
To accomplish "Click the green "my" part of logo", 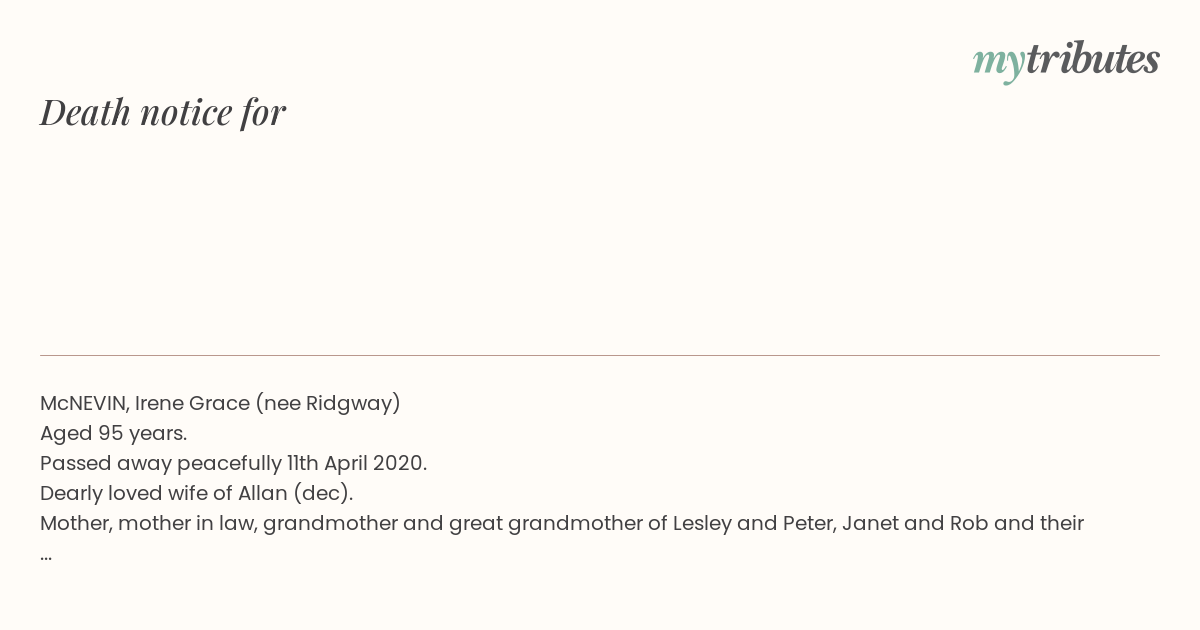I will click(x=999, y=63).
